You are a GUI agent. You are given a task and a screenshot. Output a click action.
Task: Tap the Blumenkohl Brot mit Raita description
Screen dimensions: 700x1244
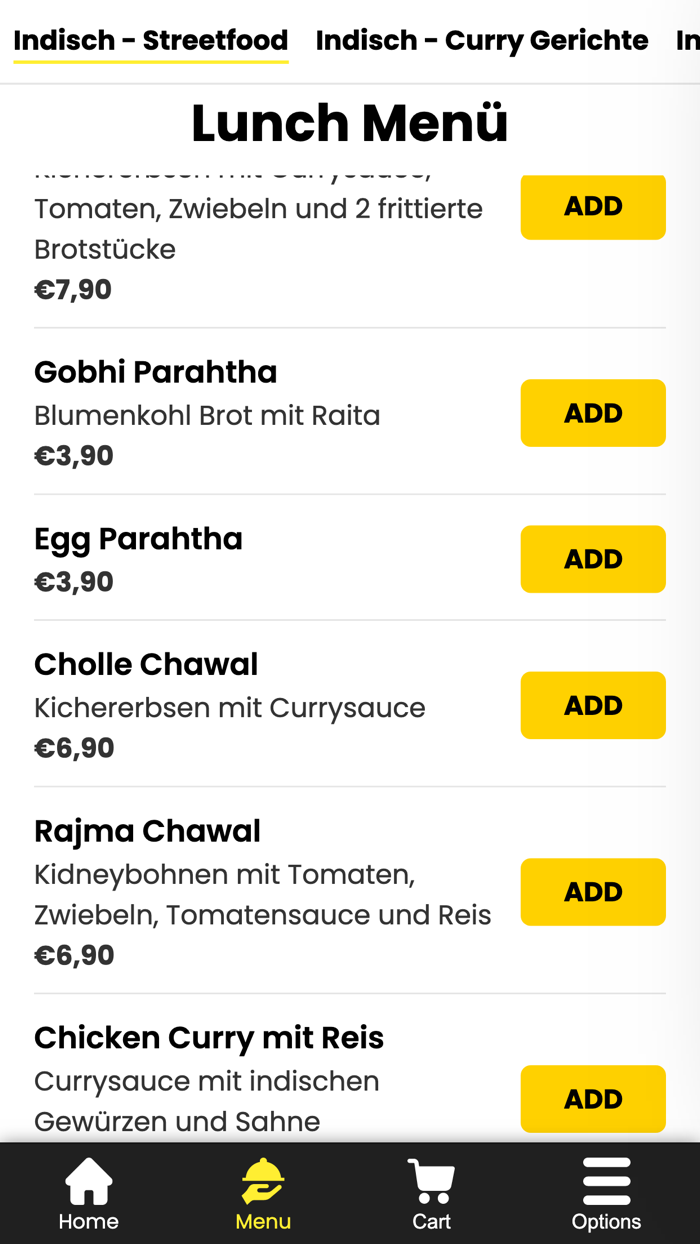(207, 415)
